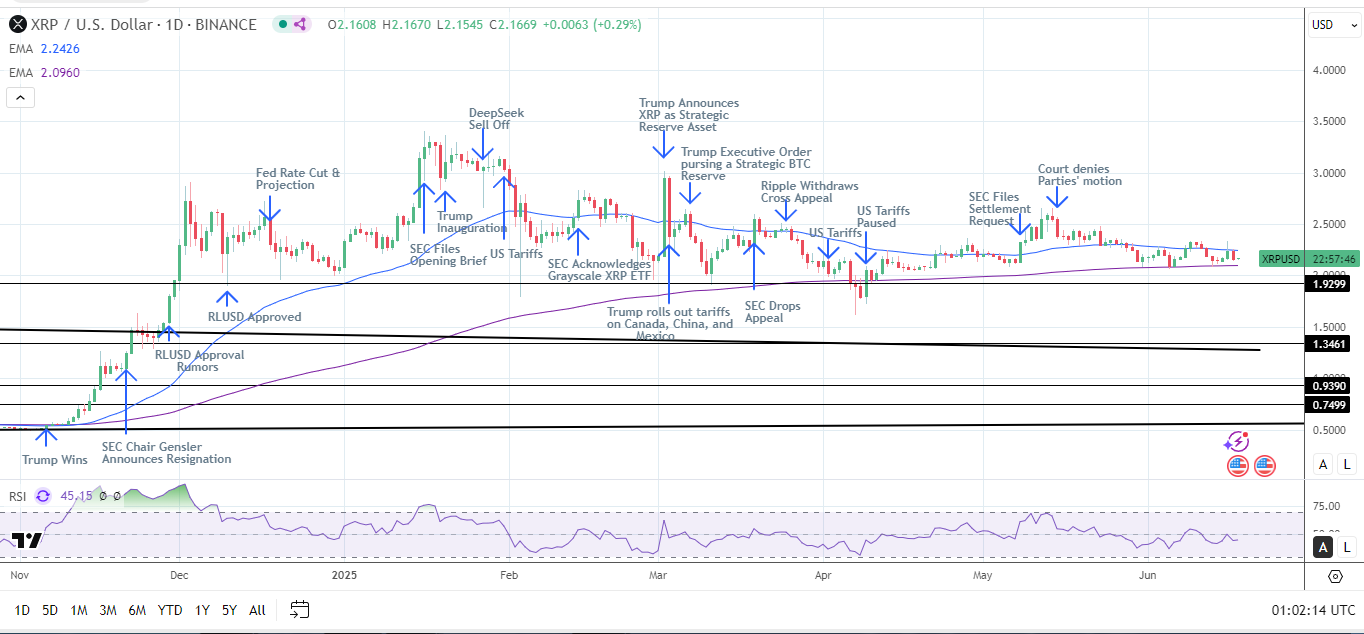Toggle auto scale A on main price pane

[x=1323, y=464]
